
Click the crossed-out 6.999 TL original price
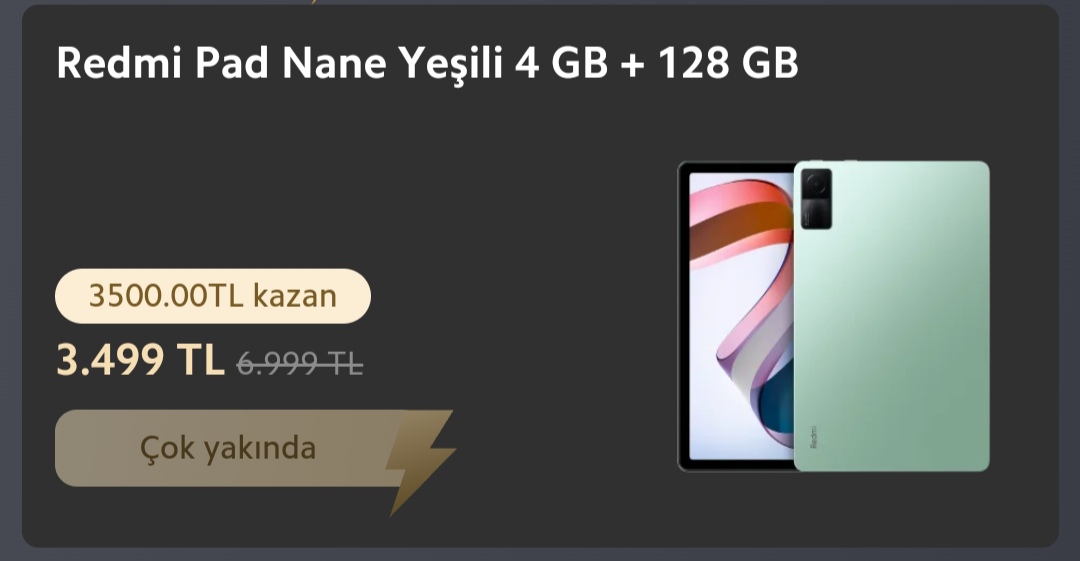pos(300,364)
